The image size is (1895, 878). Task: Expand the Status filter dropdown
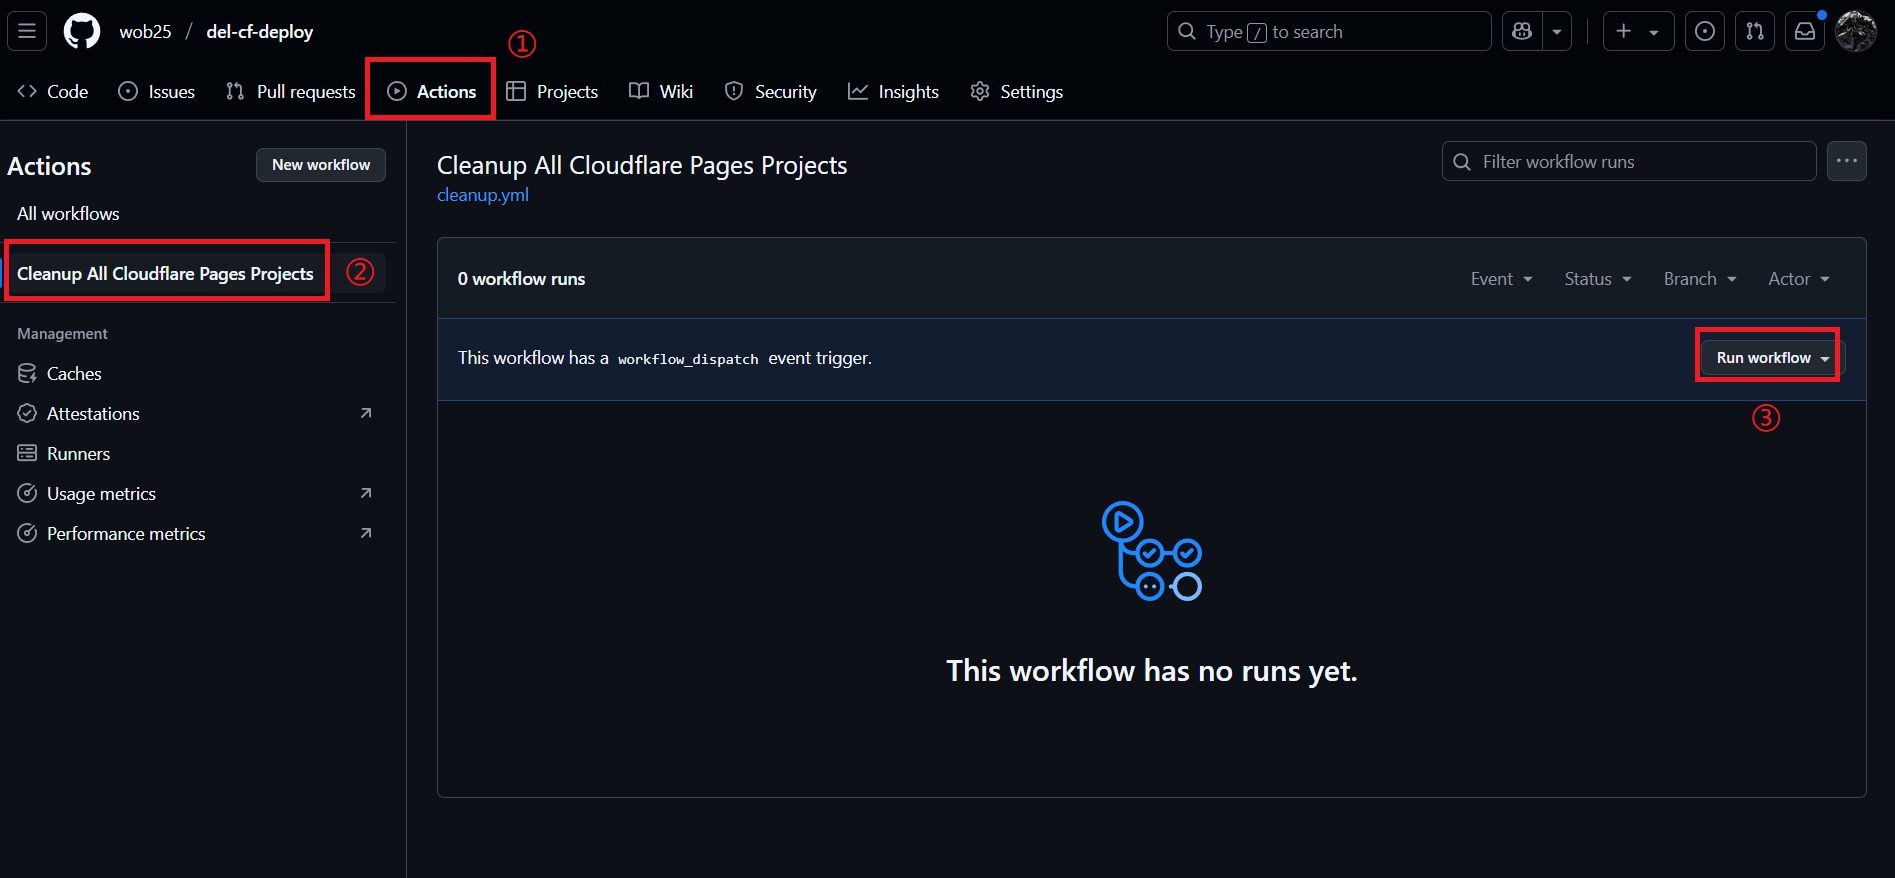click(1598, 279)
